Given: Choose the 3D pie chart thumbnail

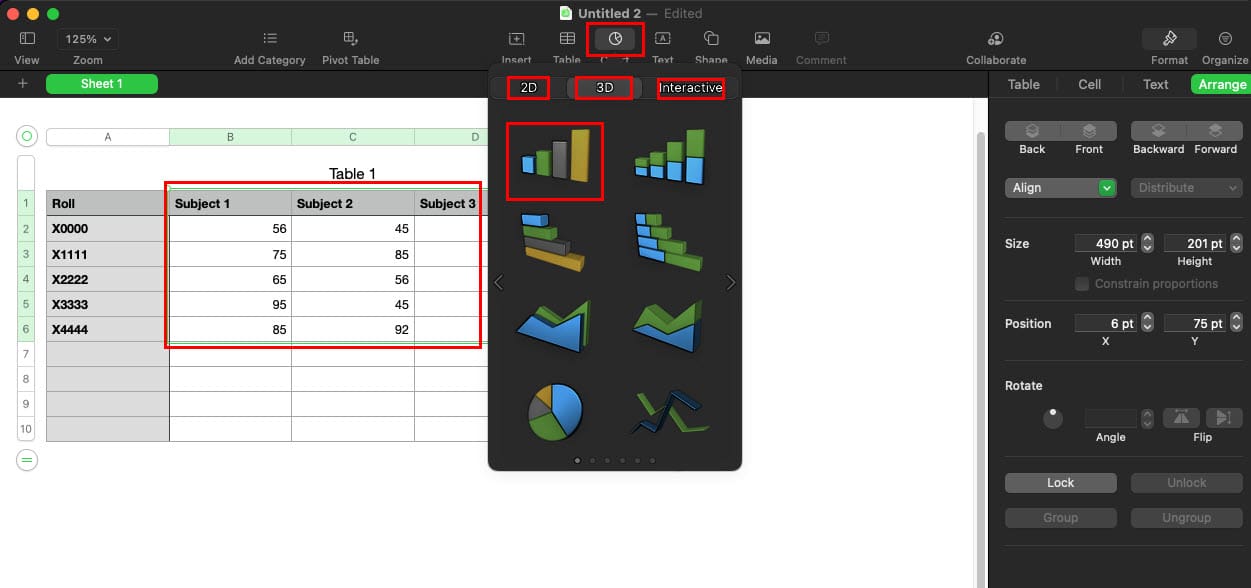Looking at the screenshot, I should coord(555,410).
